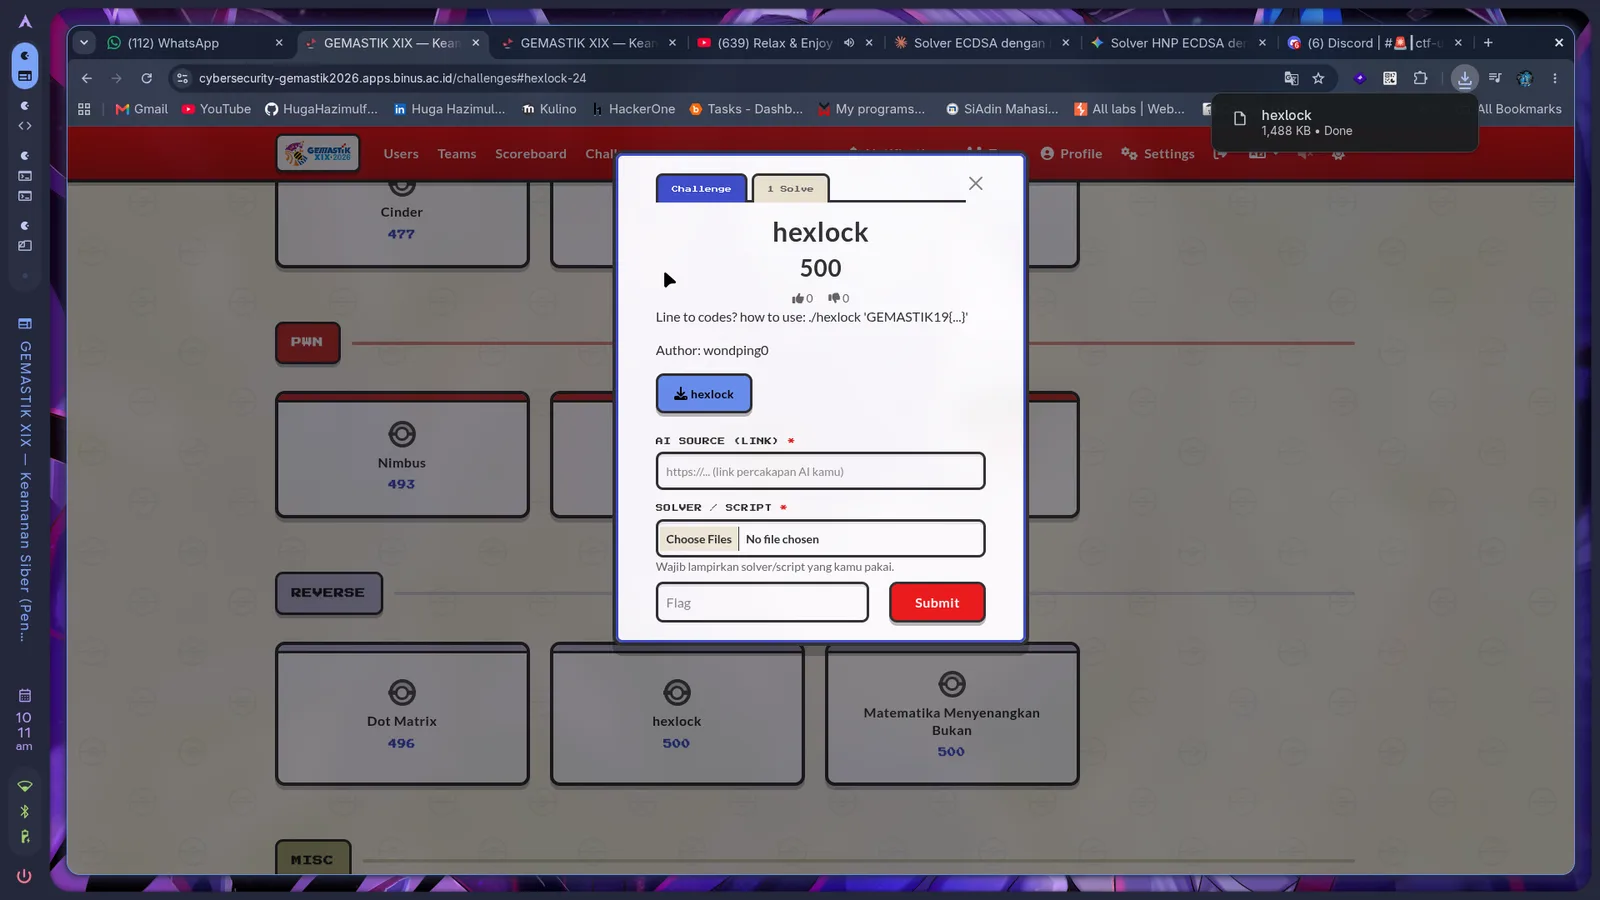Switch to the 1 Solve tab
This screenshot has height=900, width=1600.
tap(790, 188)
